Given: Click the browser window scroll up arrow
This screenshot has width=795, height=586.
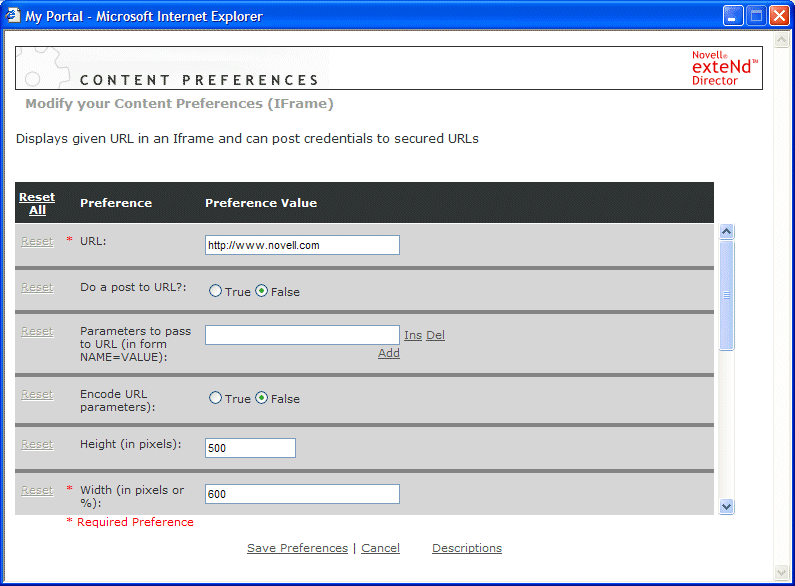Looking at the screenshot, I should pyautogui.click(x=781, y=40).
